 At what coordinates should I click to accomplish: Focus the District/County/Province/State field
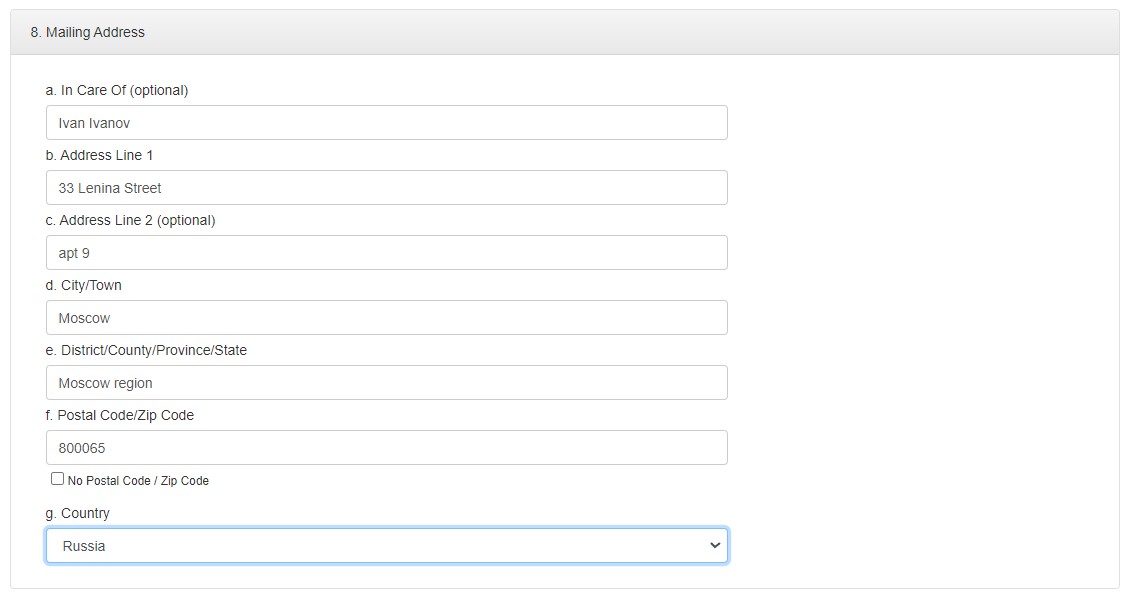[x=386, y=383]
